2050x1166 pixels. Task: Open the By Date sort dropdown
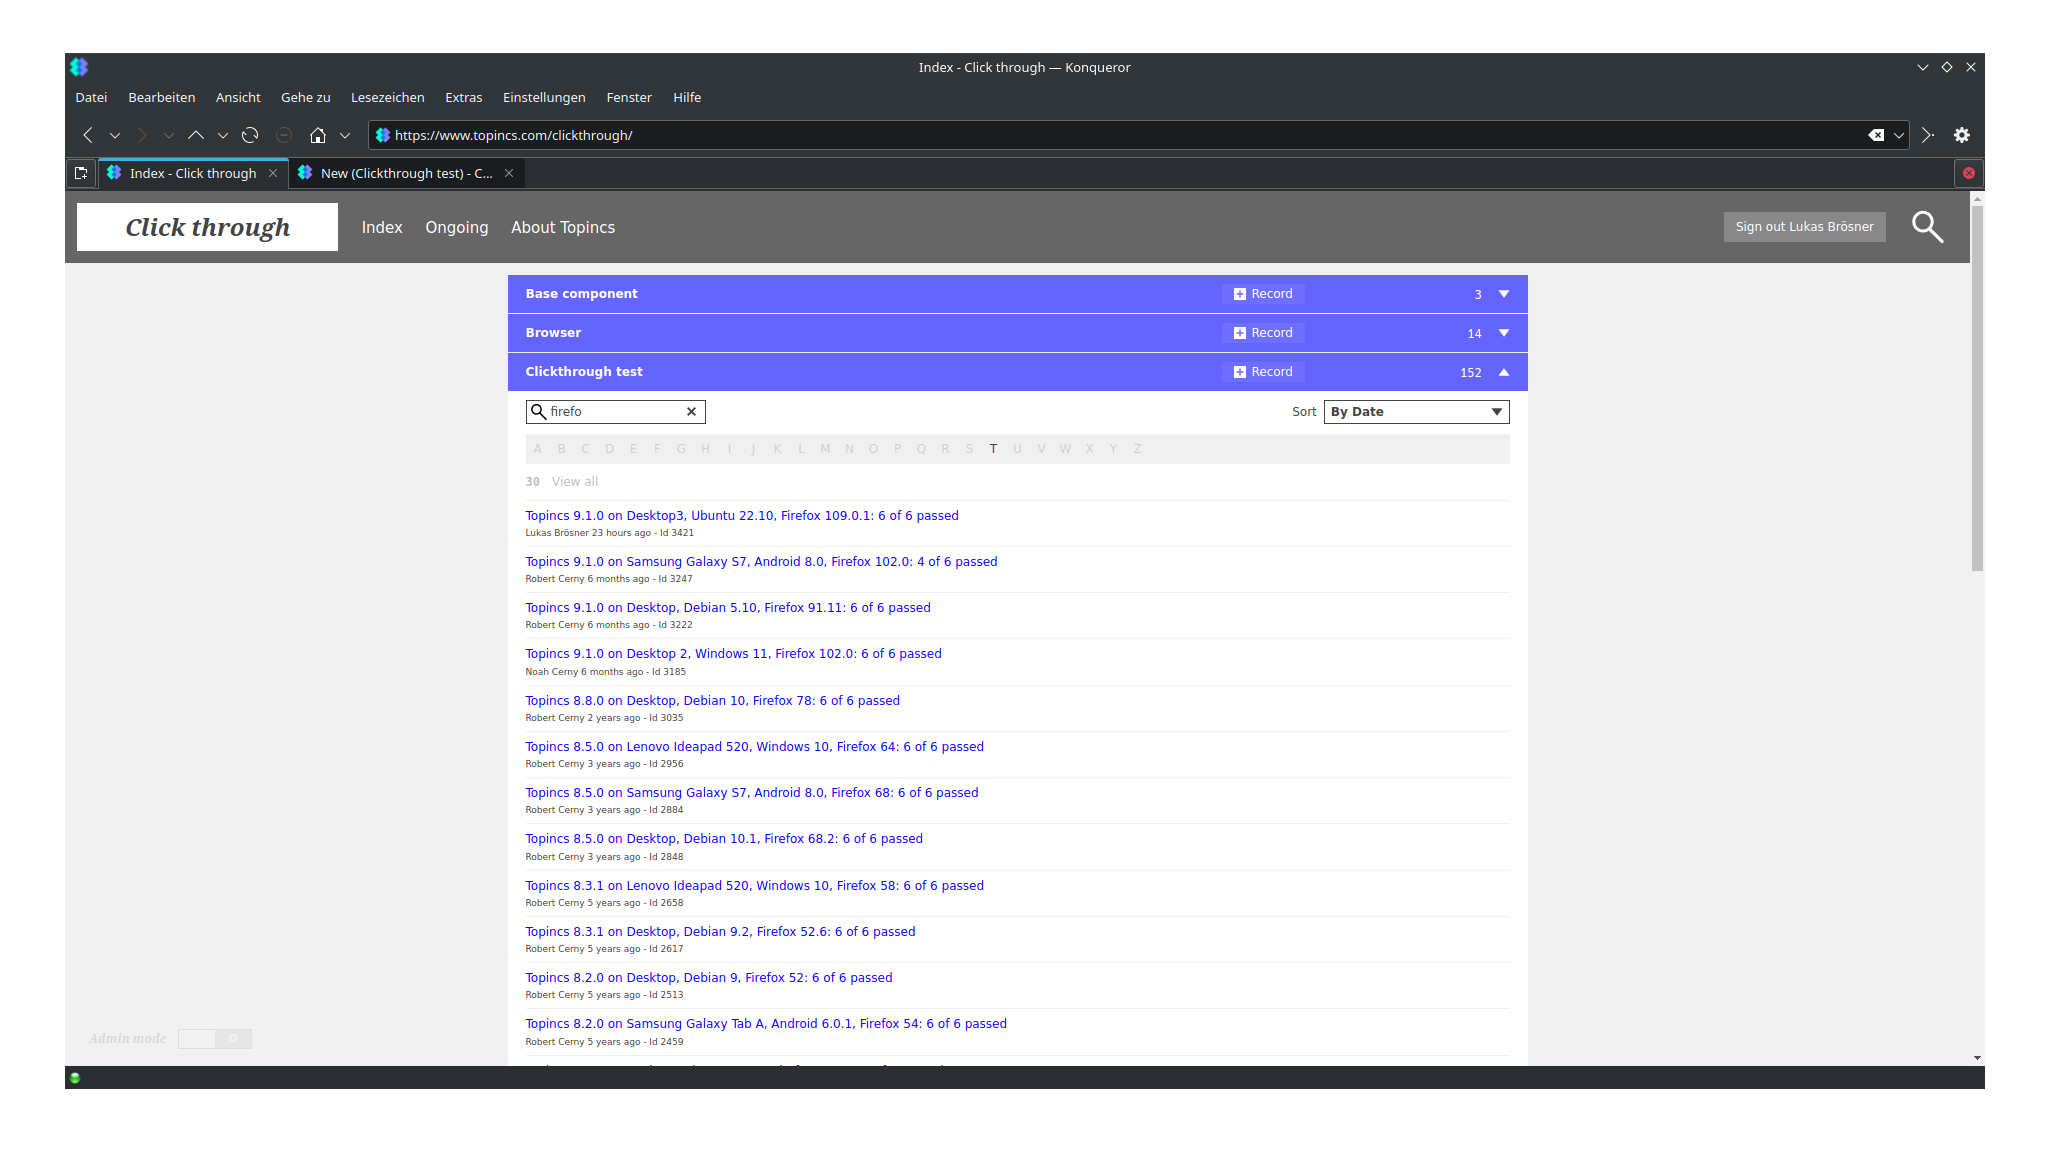1416,412
